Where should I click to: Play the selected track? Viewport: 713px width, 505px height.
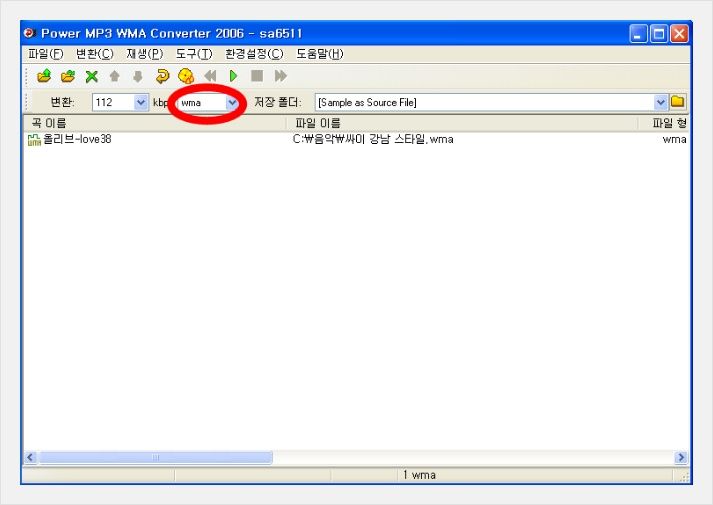coord(233,76)
